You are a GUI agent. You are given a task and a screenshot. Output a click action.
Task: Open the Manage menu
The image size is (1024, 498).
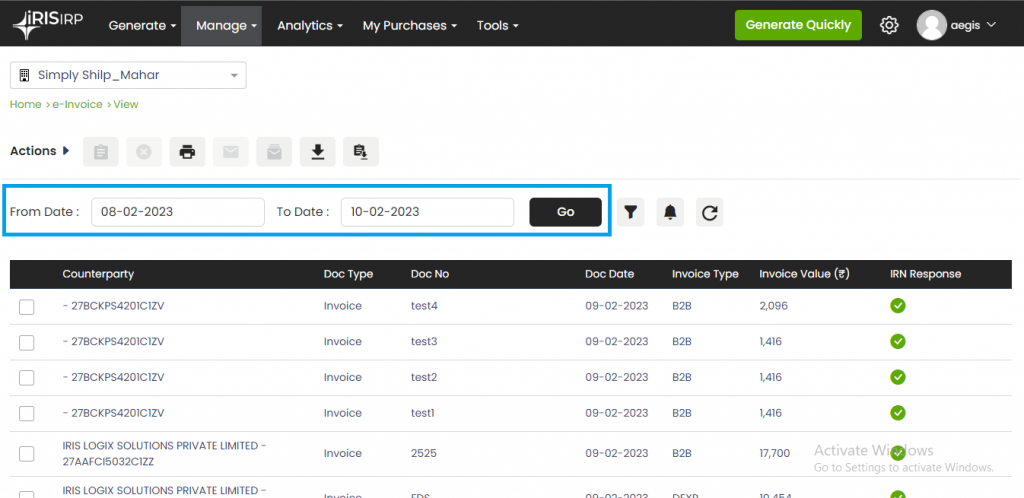(x=221, y=25)
